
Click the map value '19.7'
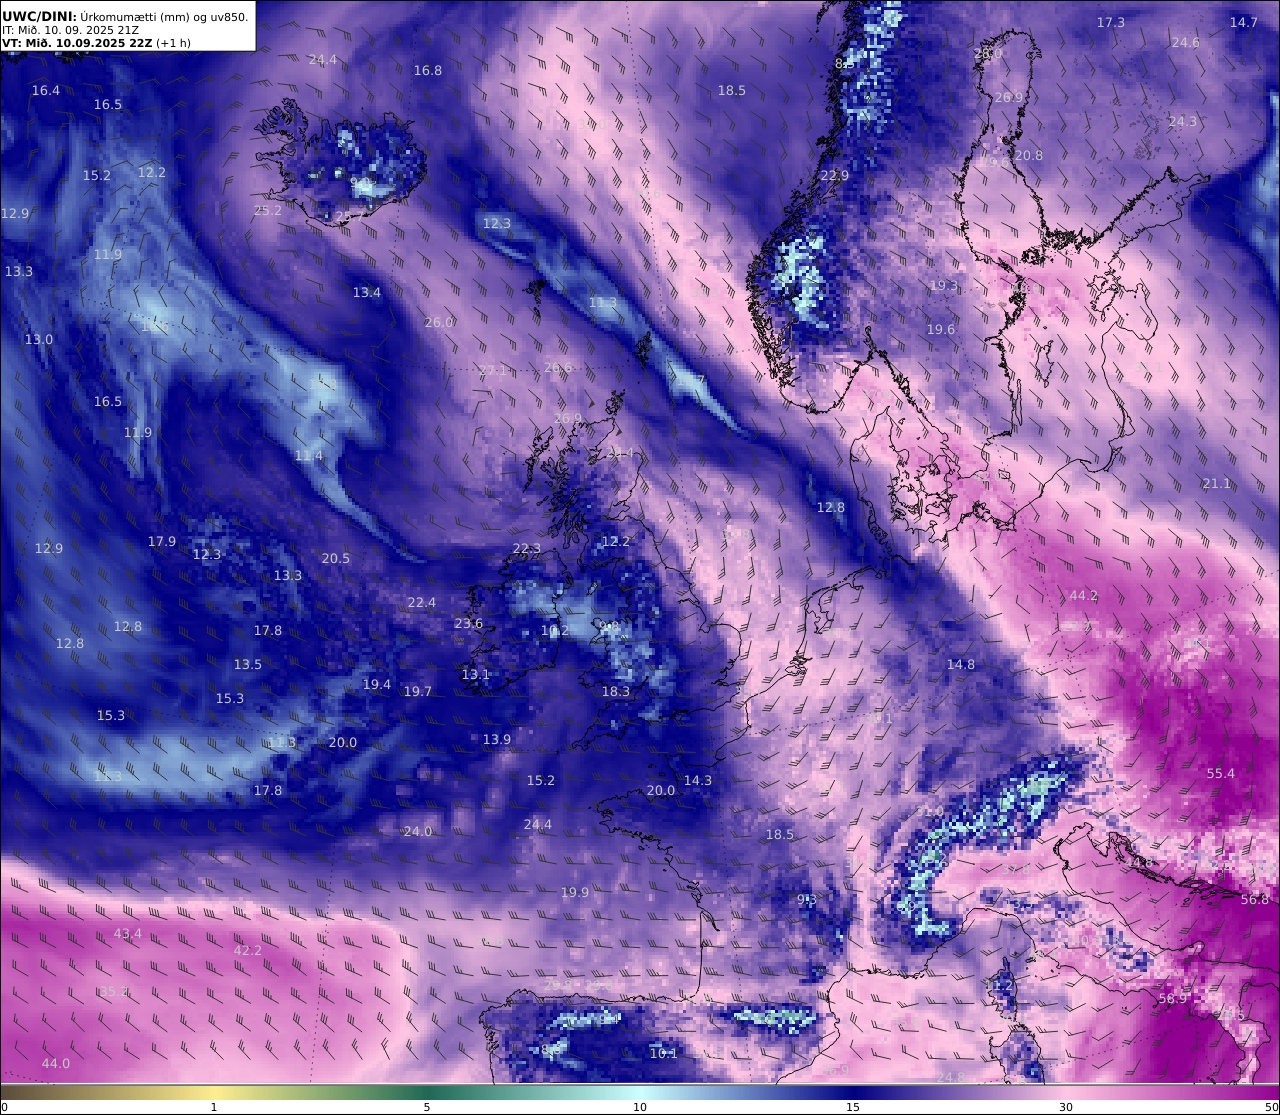coord(418,692)
